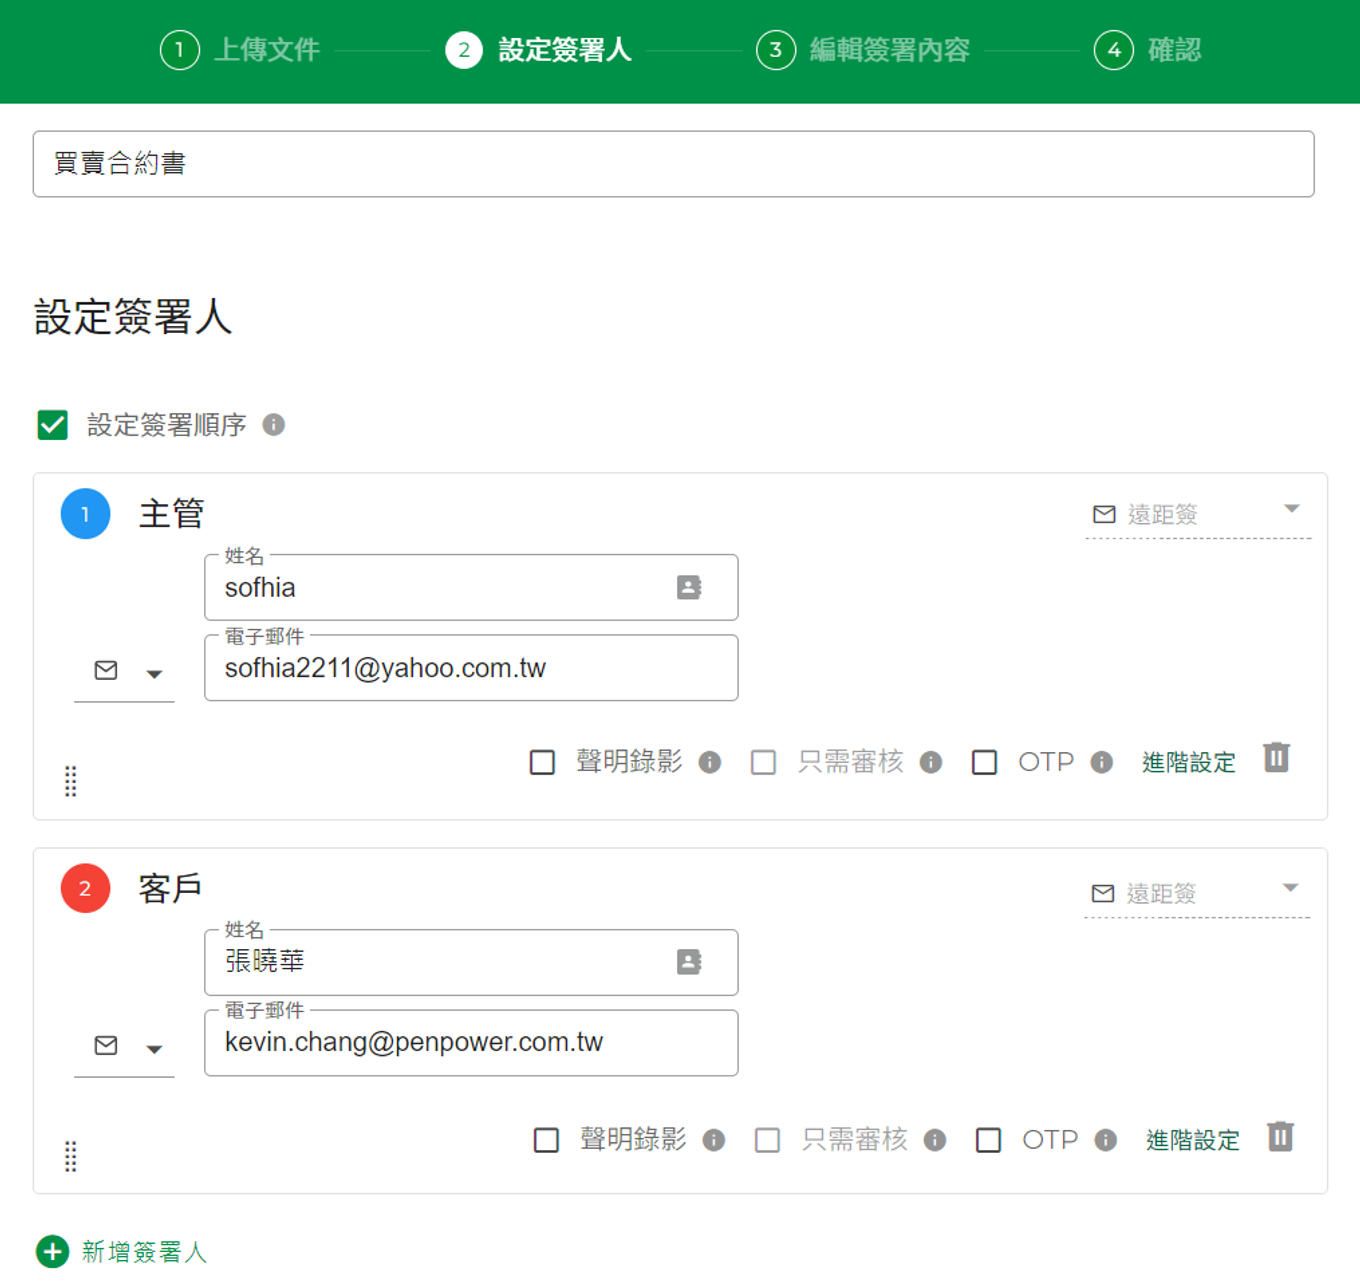
Task: Enable 只需審核 for 主管
Action: click(764, 762)
